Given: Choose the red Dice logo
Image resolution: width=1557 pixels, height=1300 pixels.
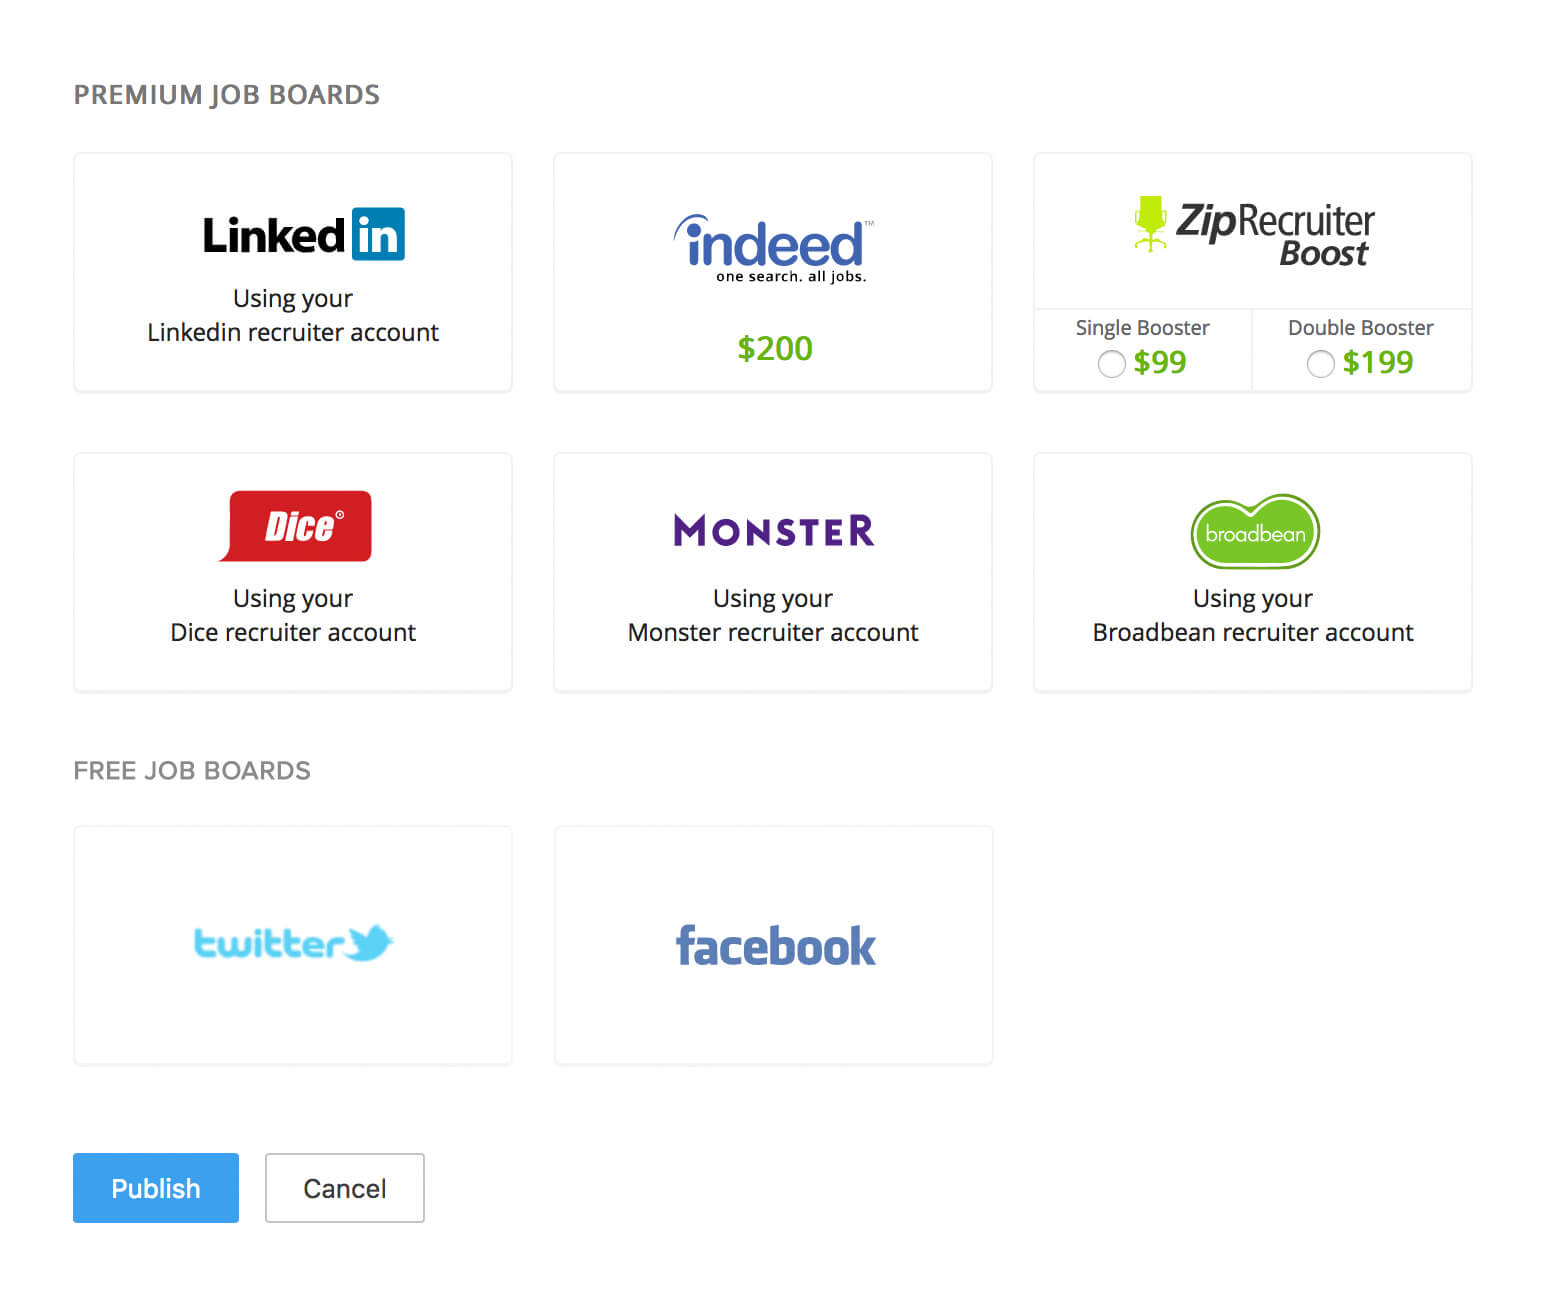Looking at the screenshot, I should pyautogui.click(x=296, y=526).
